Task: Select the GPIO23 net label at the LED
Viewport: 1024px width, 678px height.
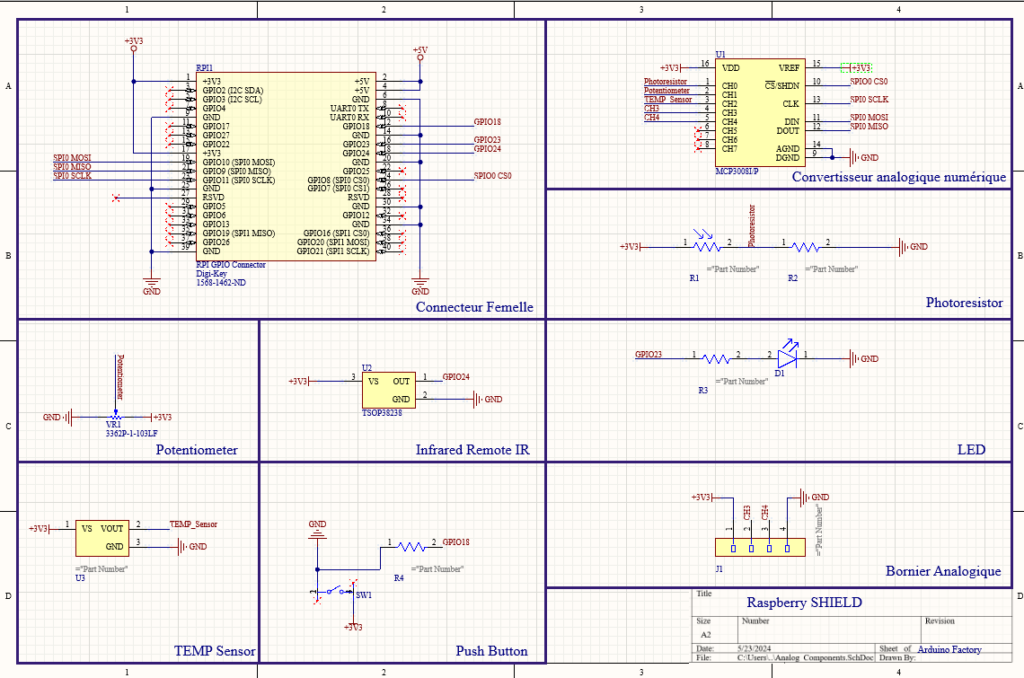Action: coord(648,354)
